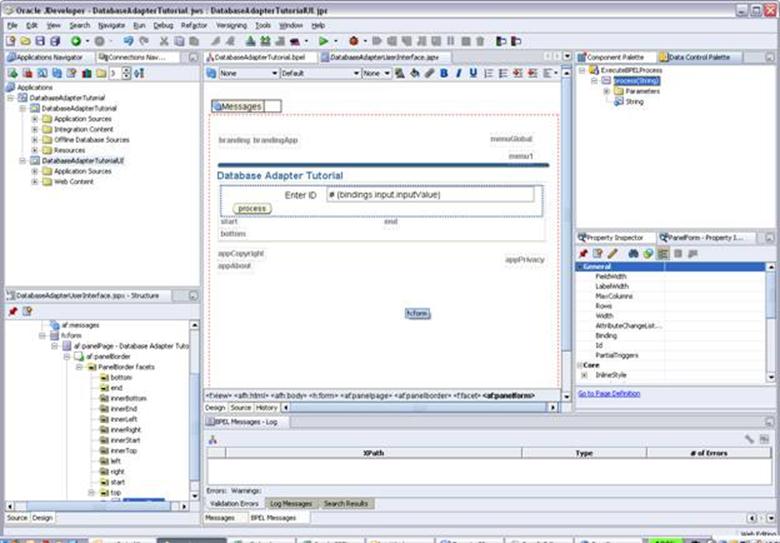Select 'process(String)' in Data Control Palette
Image resolution: width=780 pixels, height=543 pixels.
pyautogui.click(x=637, y=81)
